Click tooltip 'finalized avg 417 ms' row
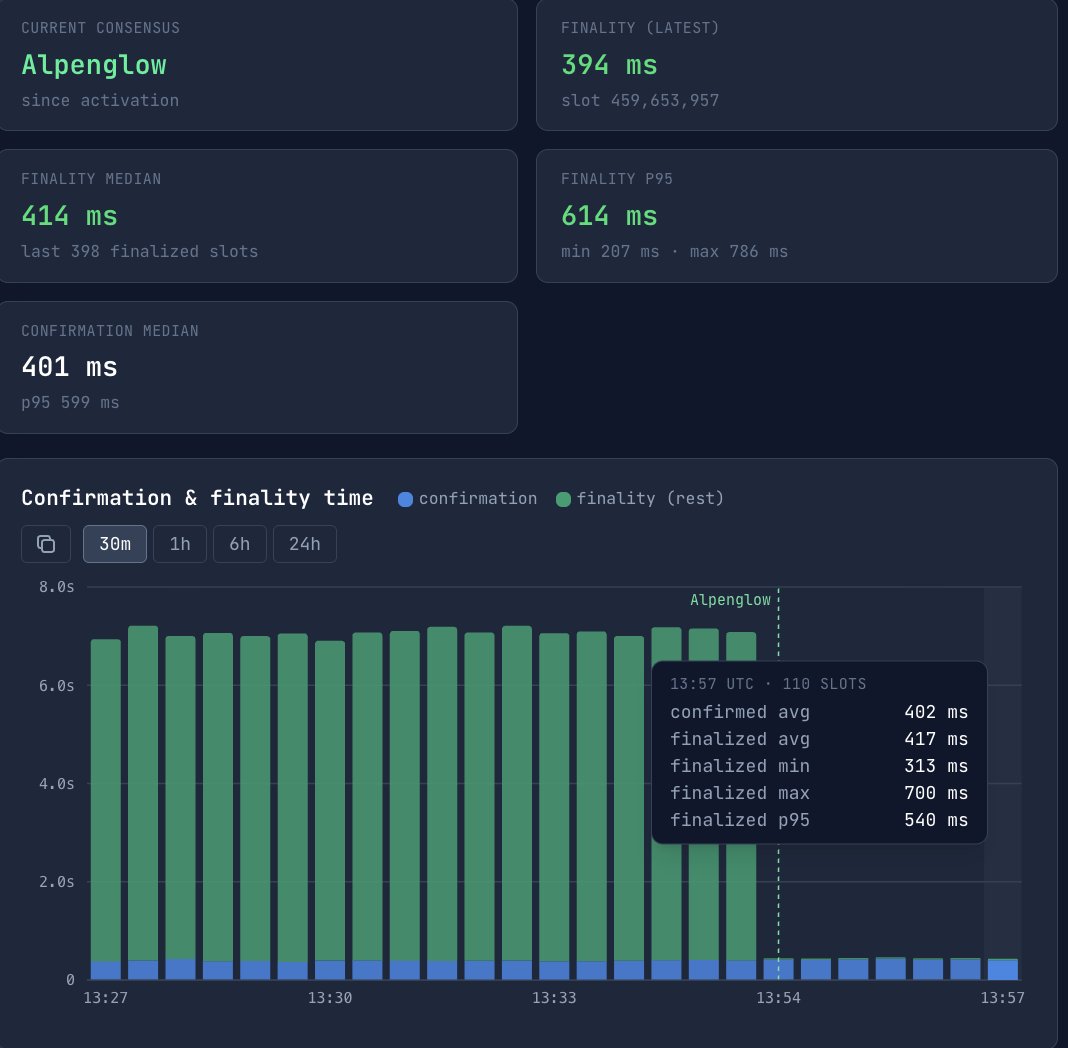Image resolution: width=1068 pixels, height=1048 pixels. (819, 739)
